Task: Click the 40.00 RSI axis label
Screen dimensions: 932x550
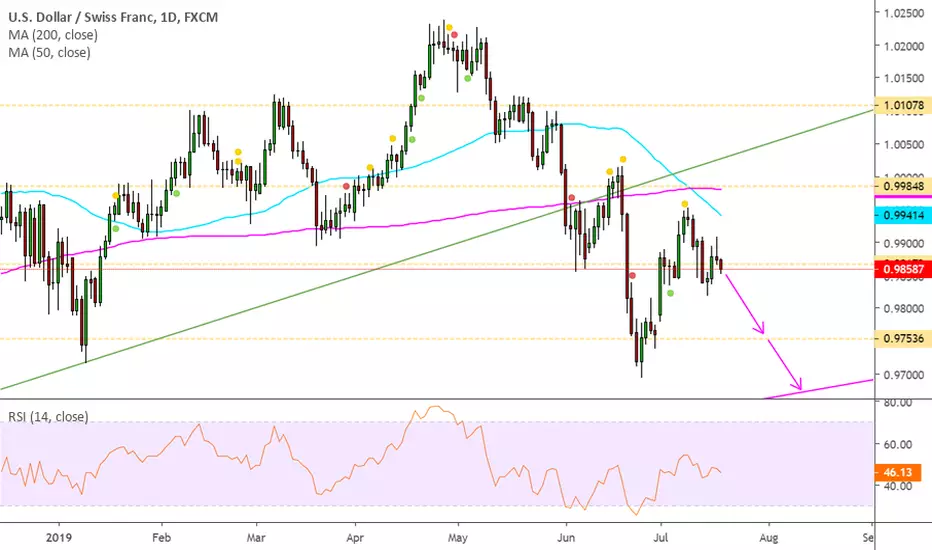Action: pyautogui.click(x=898, y=486)
